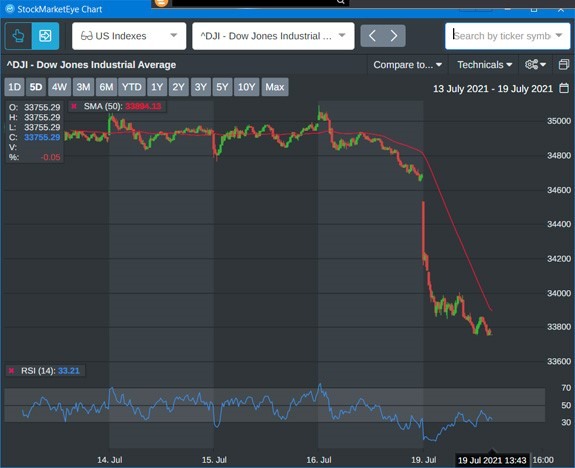The image size is (575, 468).
Task: Go to previous ticker arrow
Action: coord(372,36)
